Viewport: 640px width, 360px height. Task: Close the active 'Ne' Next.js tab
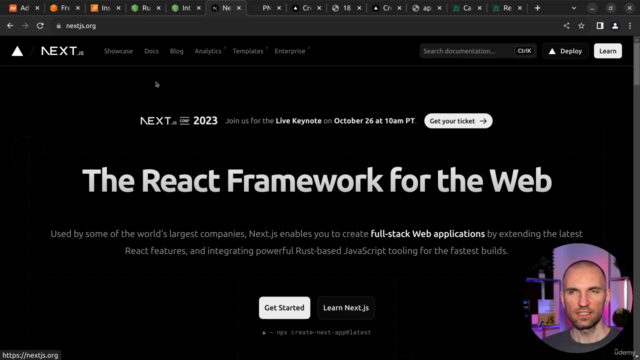click(x=239, y=8)
